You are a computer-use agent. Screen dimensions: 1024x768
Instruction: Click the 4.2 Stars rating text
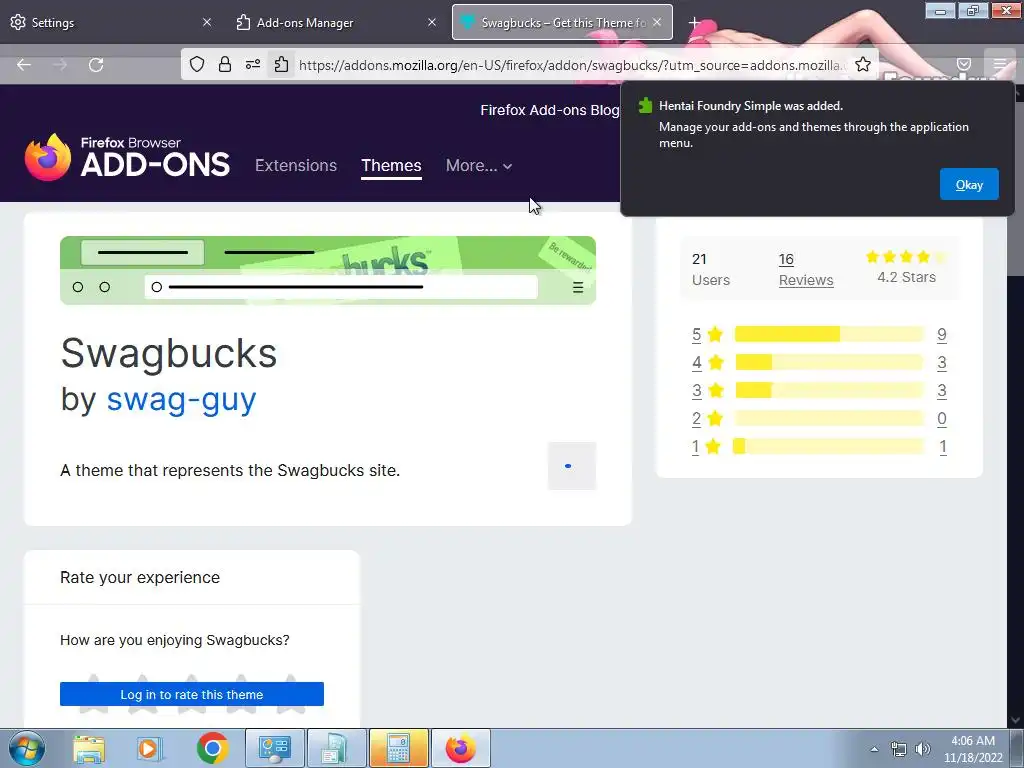click(x=906, y=278)
